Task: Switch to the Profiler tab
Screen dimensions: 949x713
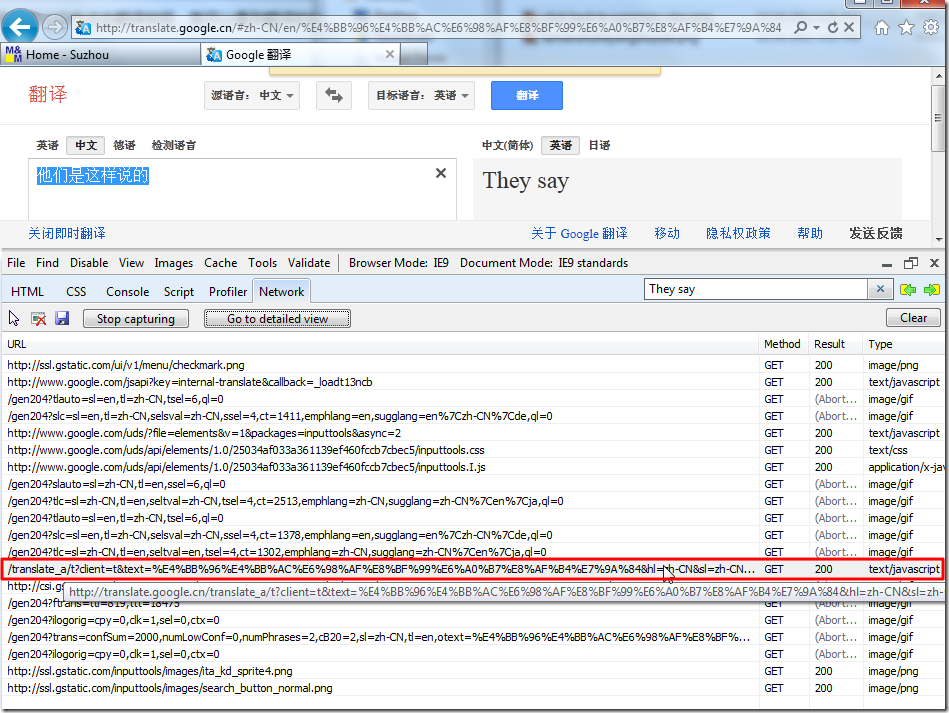Action: click(x=228, y=292)
